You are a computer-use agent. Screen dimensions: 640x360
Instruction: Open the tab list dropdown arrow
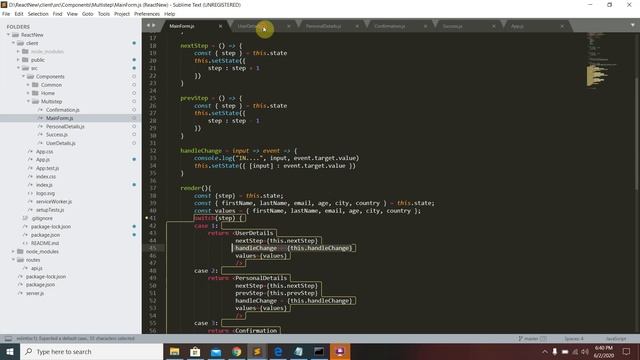633,25
